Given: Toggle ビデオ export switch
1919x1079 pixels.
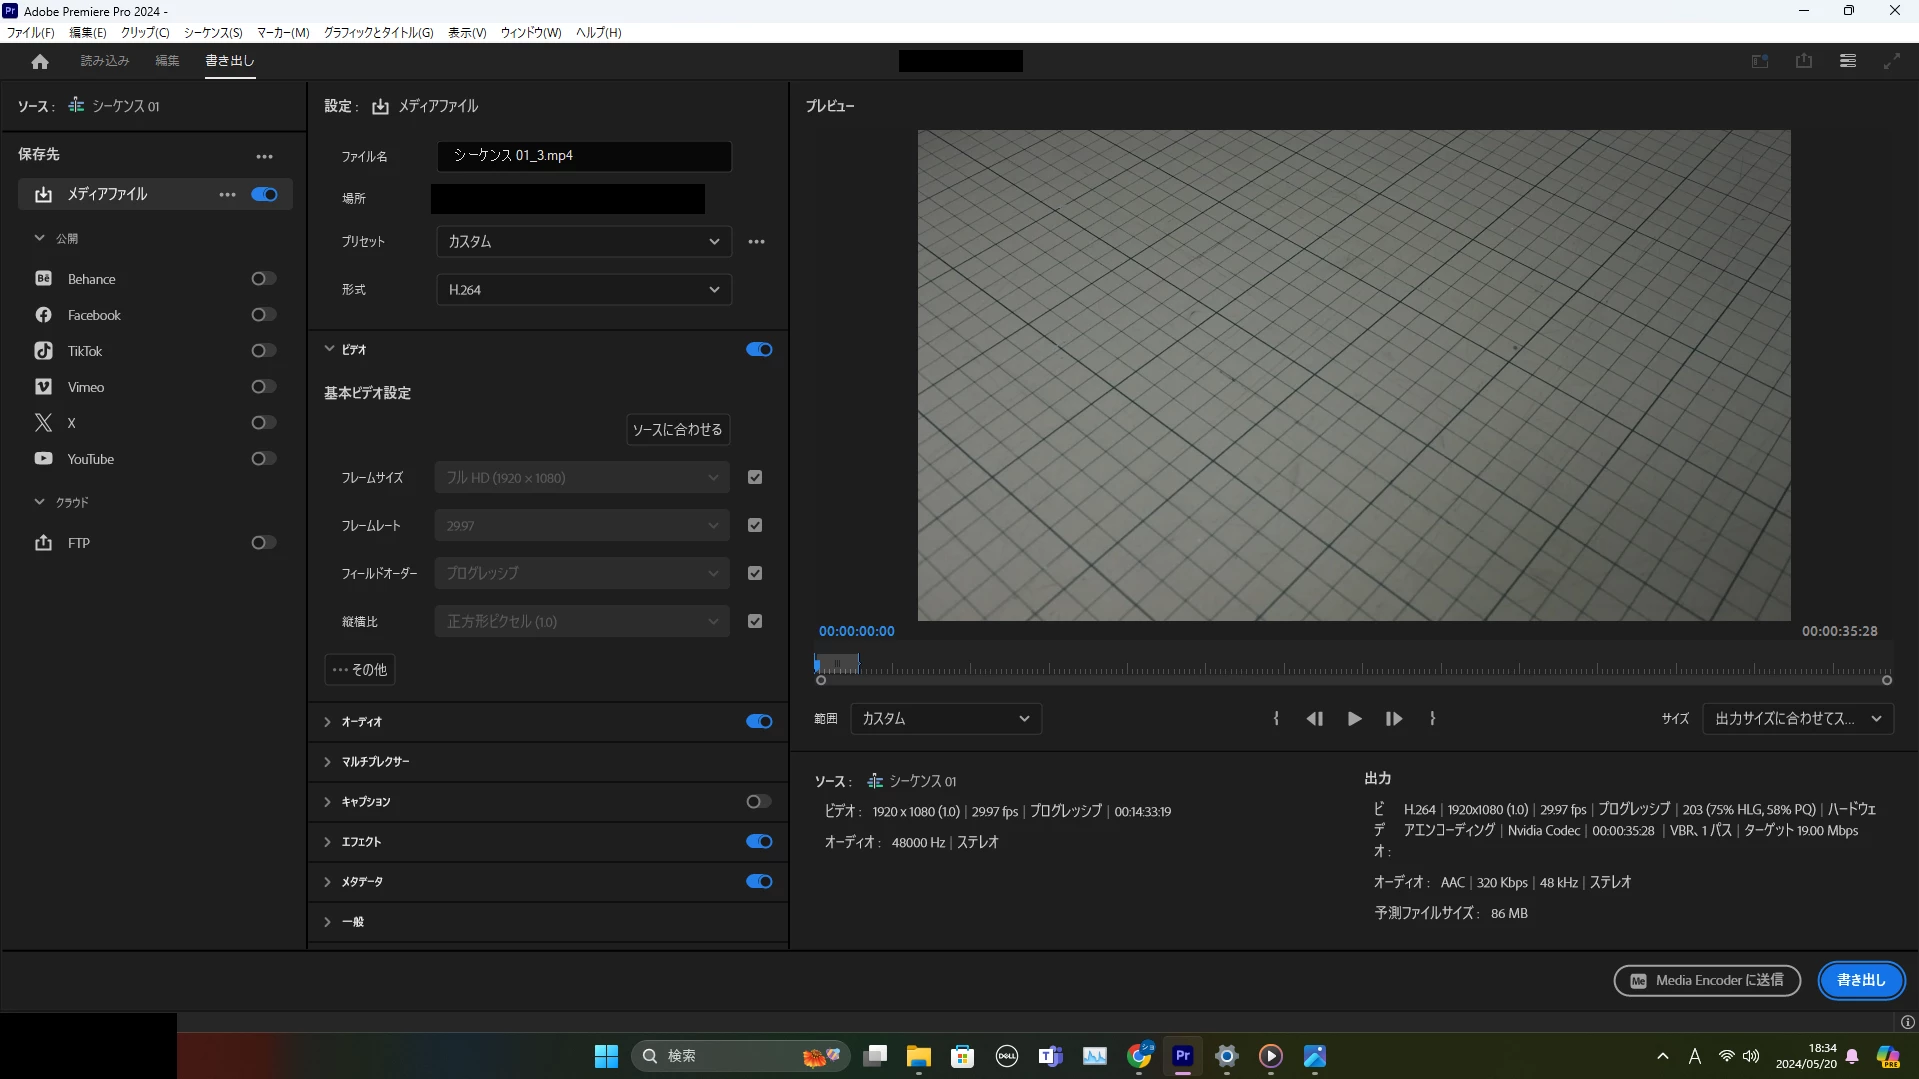Looking at the screenshot, I should pos(759,350).
